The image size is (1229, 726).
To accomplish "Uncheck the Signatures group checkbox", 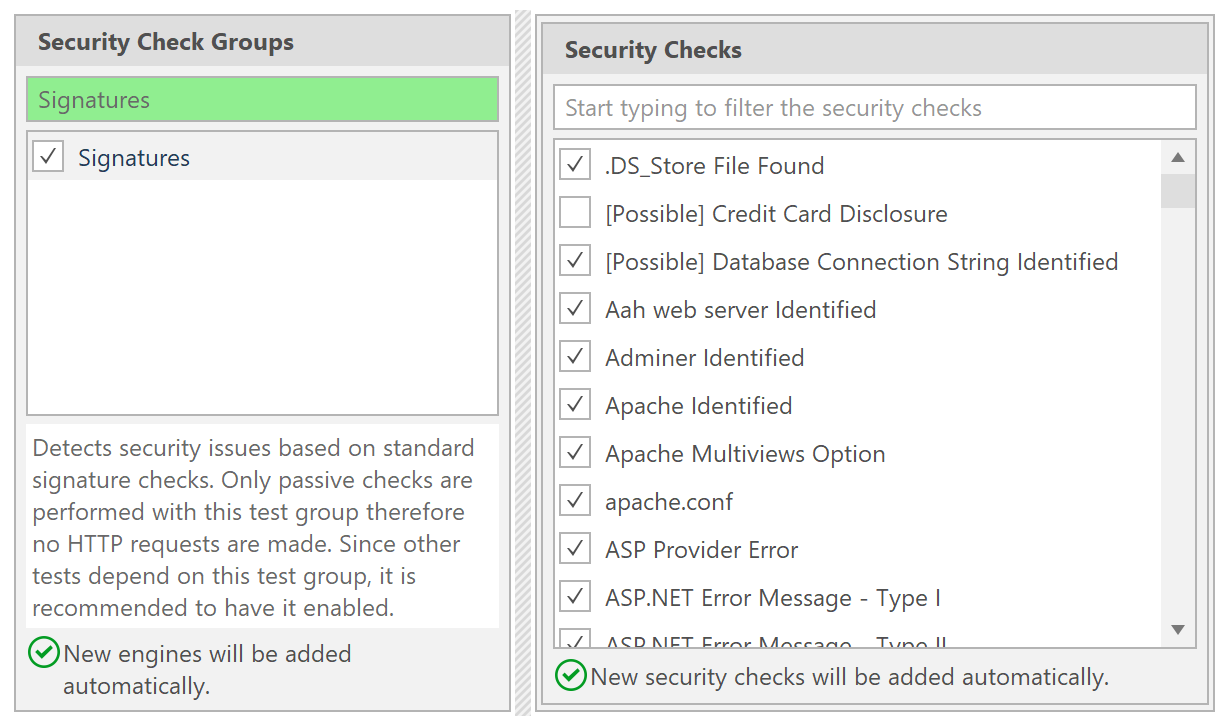I will pos(46,156).
